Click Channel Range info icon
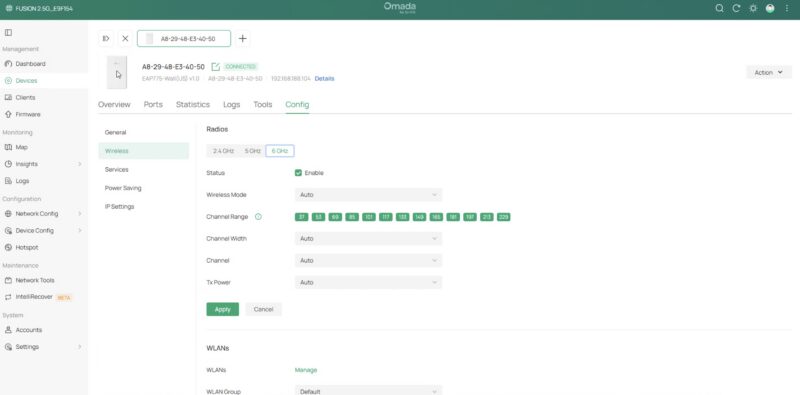The width and height of the screenshot is (800, 395). pos(258,217)
